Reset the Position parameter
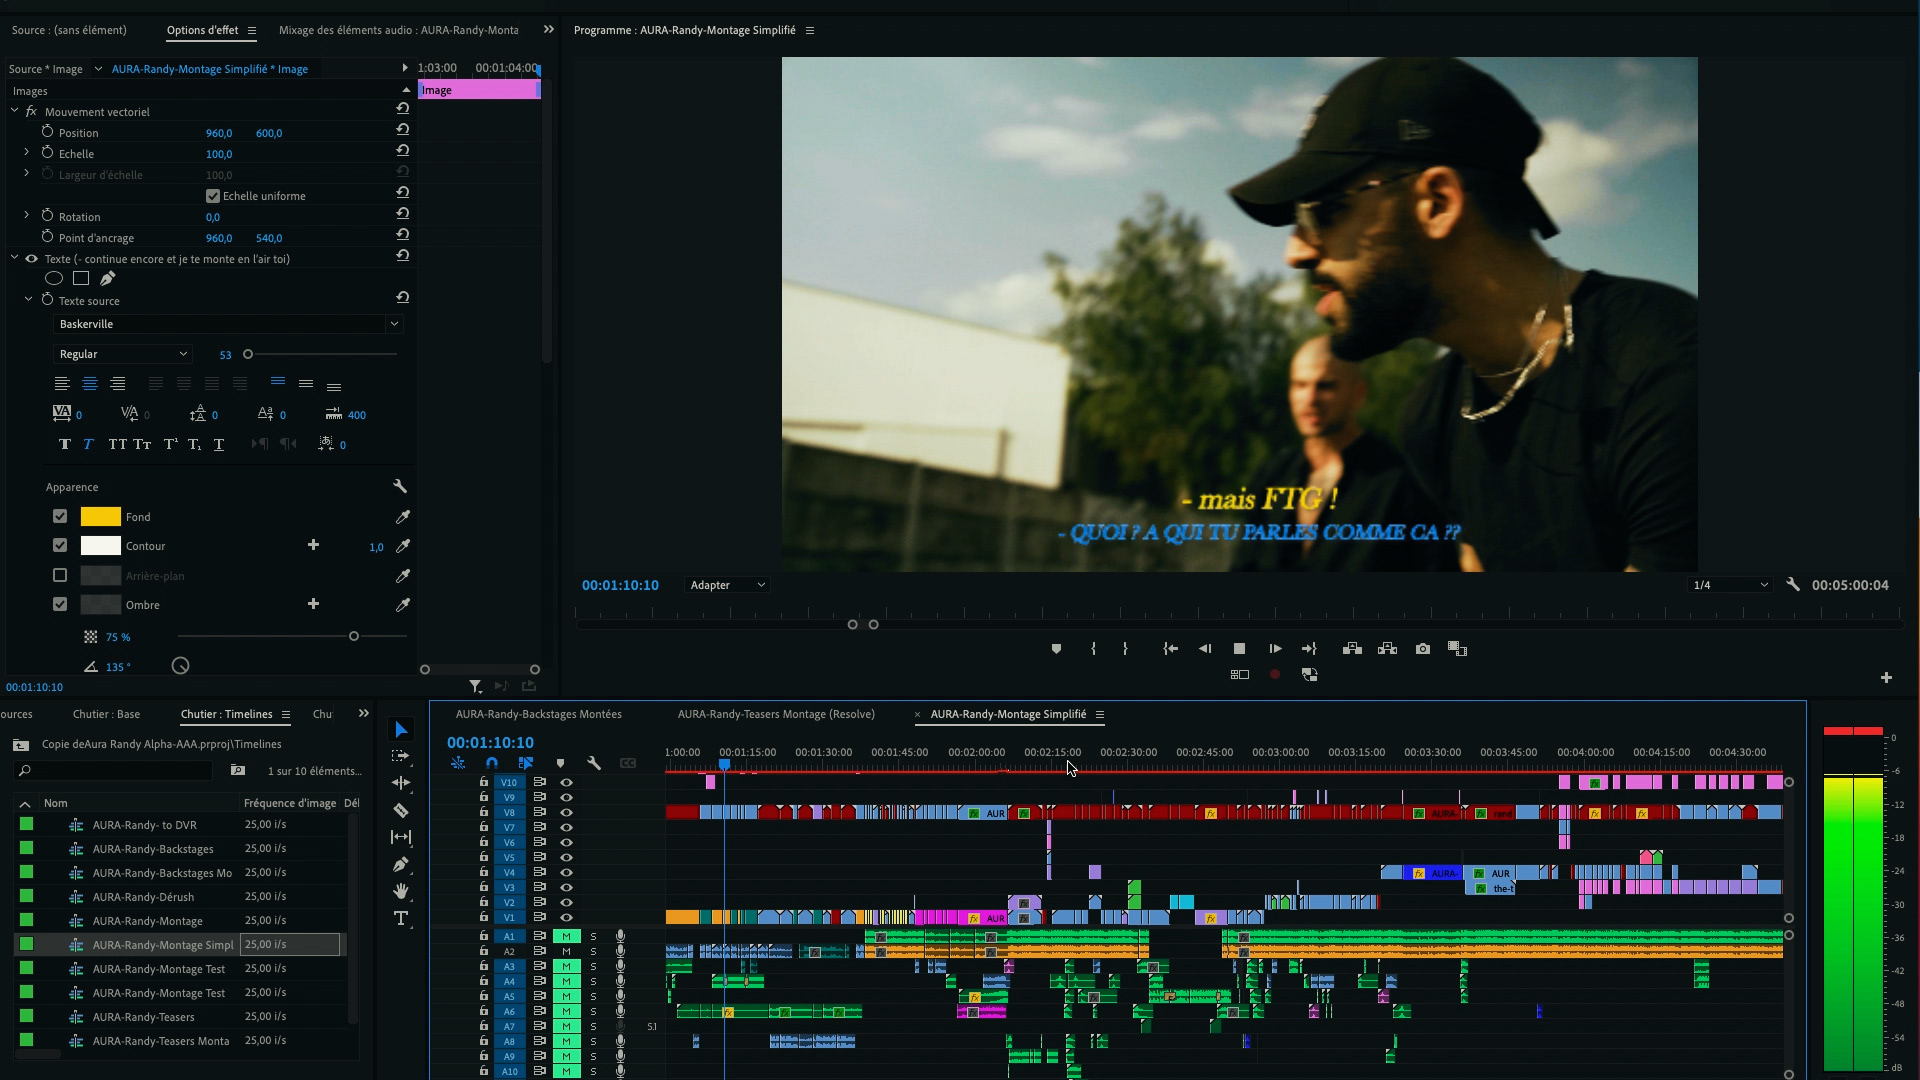This screenshot has height=1080, width=1920. pos(402,130)
